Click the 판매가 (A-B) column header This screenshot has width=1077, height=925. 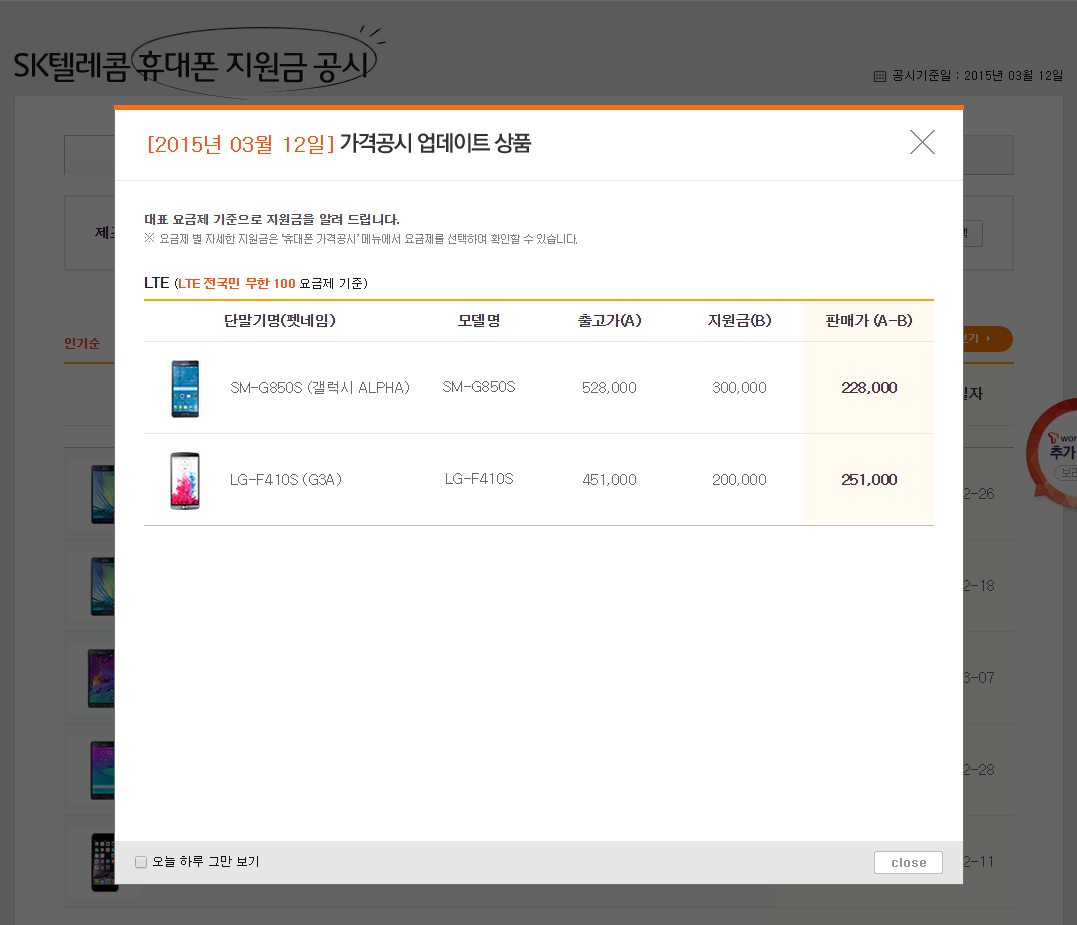pos(868,321)
